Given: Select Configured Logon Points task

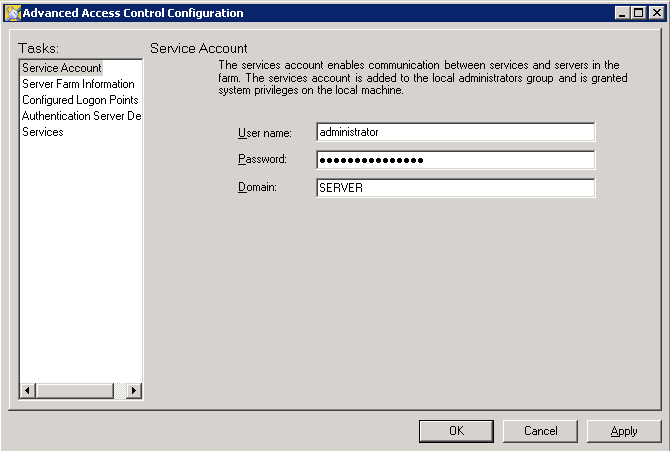Looking at the screenshot, I should [x=80, y=100].
